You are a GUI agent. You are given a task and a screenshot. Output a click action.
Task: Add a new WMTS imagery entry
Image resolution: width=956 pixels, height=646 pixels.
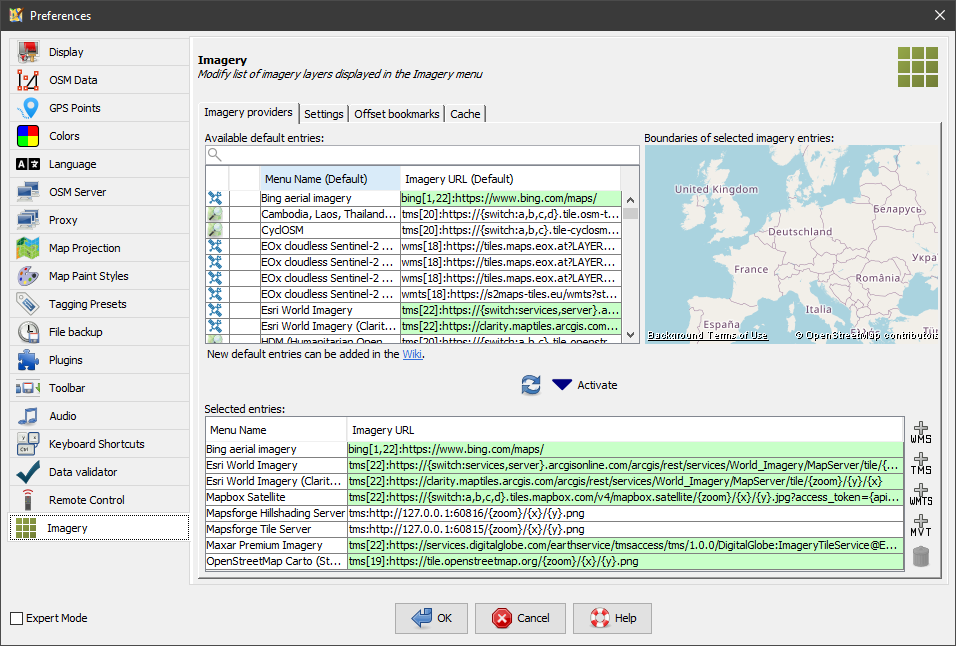tap(921, 492)
